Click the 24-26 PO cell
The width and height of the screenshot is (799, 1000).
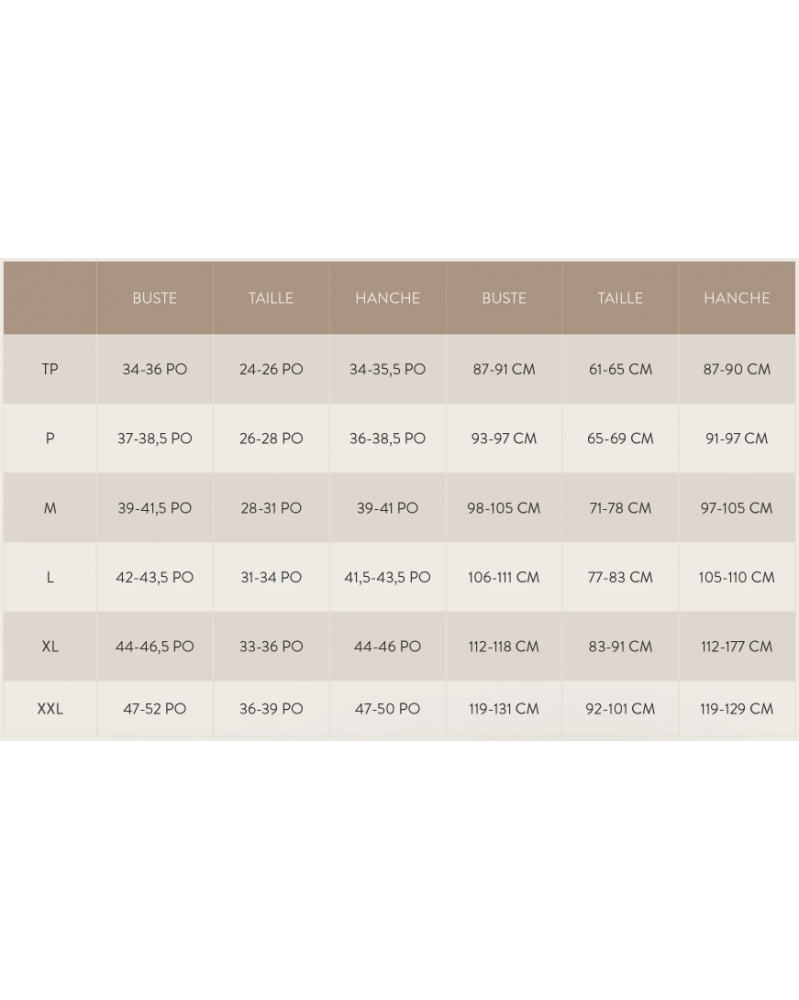271,369
